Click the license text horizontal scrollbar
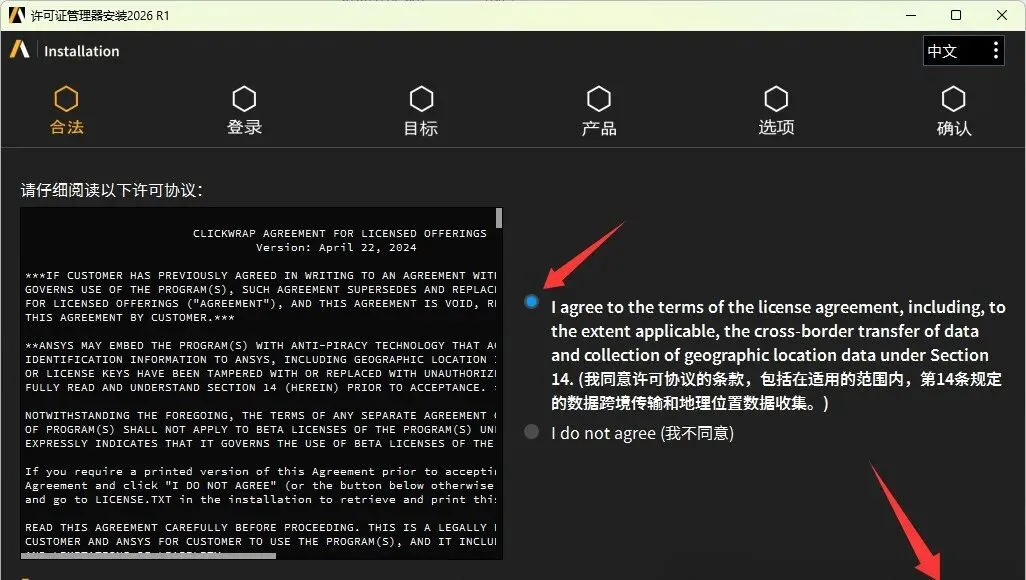The width and height of the screenshot is (1026, 580). [x=149, y=556]
